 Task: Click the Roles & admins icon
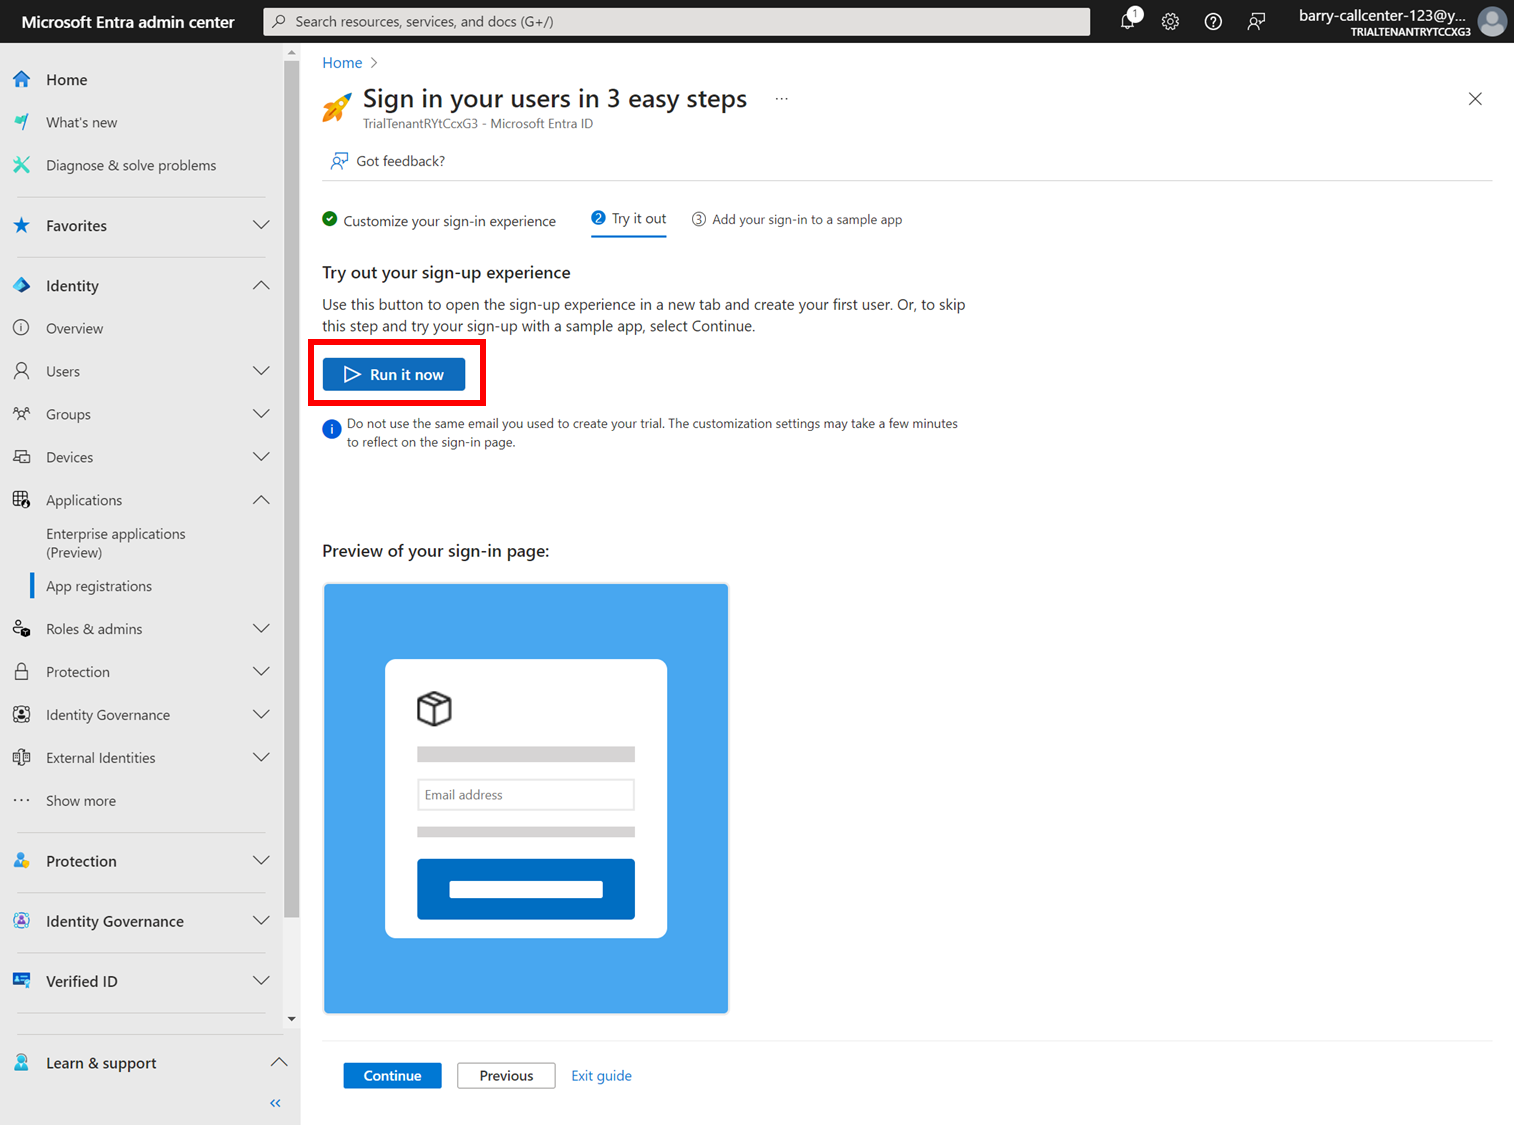pos(21,629)
